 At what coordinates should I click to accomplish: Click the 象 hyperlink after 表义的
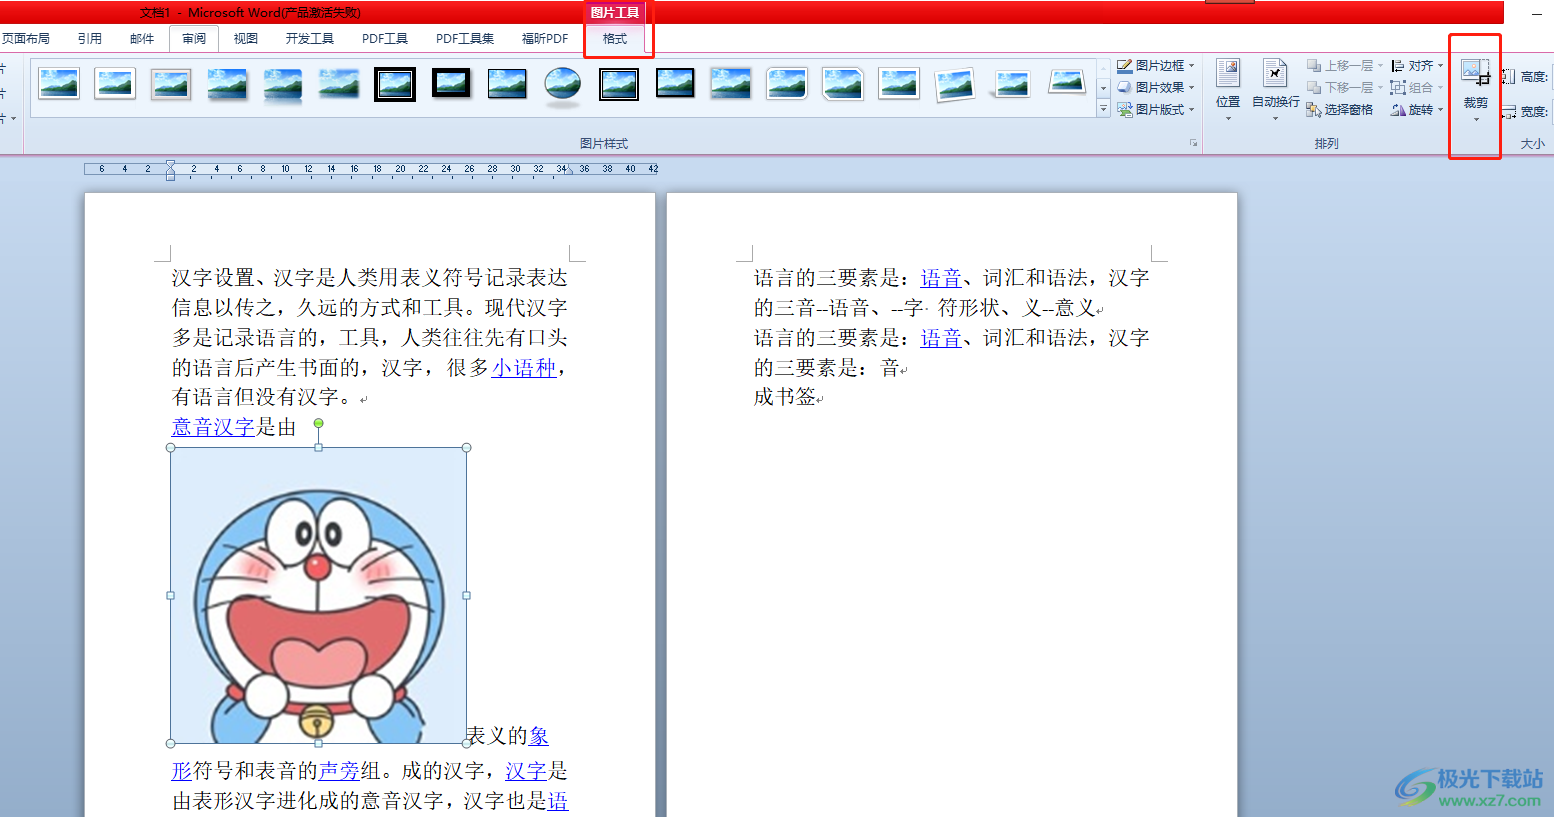(x=539, y=736)
